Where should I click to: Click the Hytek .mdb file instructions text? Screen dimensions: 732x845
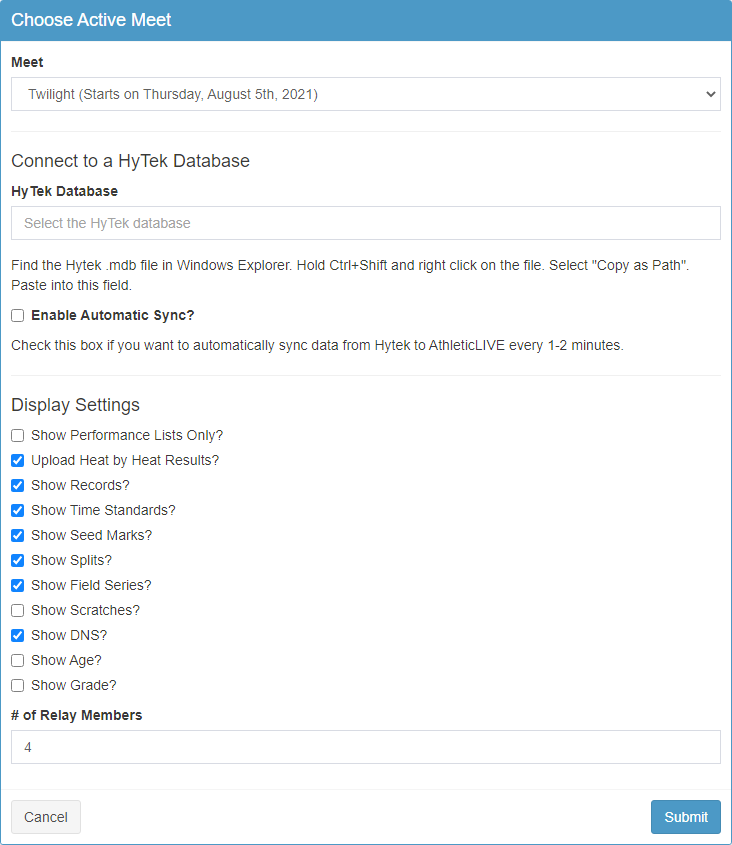[x=350, y=275]
